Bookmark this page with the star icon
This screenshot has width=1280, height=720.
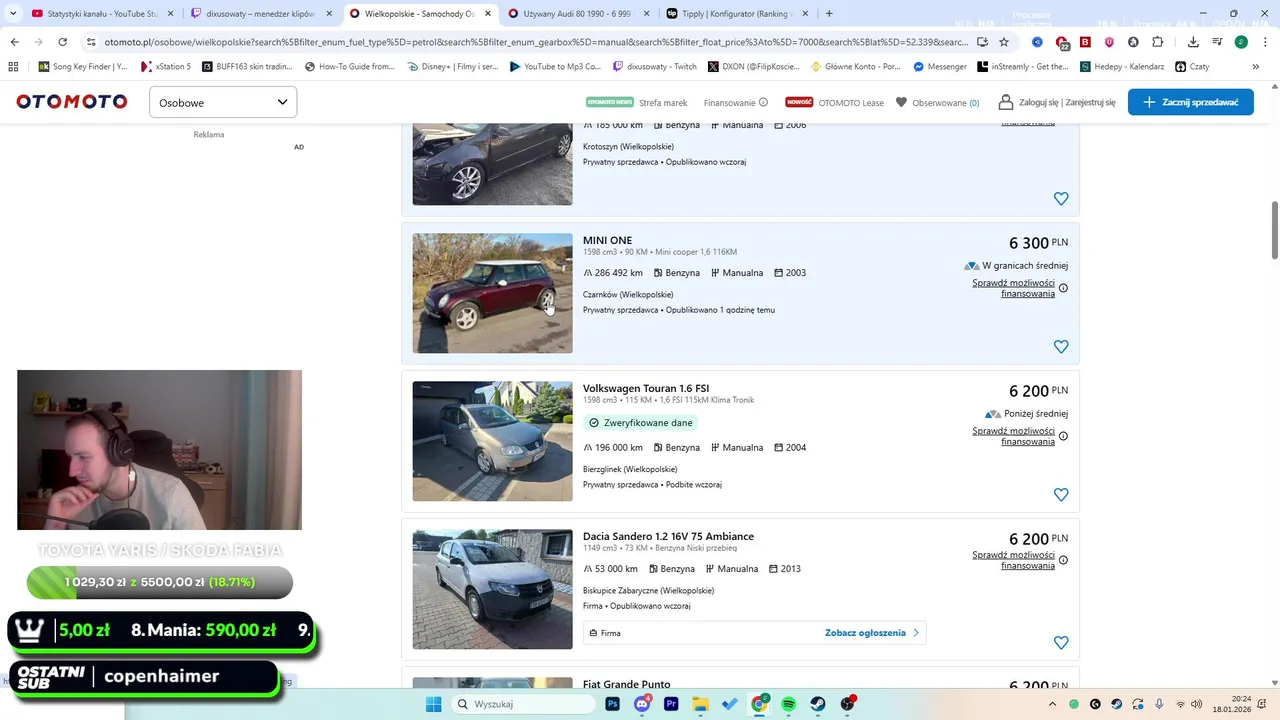coord(1004,42)
